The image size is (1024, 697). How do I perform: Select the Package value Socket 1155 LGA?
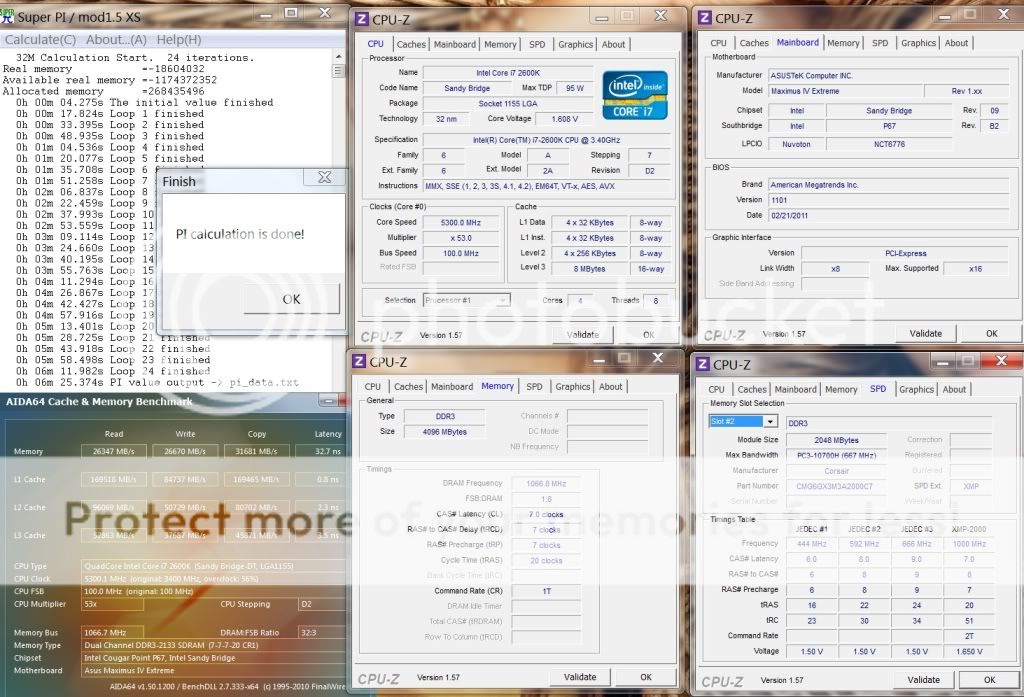[508, 103]
